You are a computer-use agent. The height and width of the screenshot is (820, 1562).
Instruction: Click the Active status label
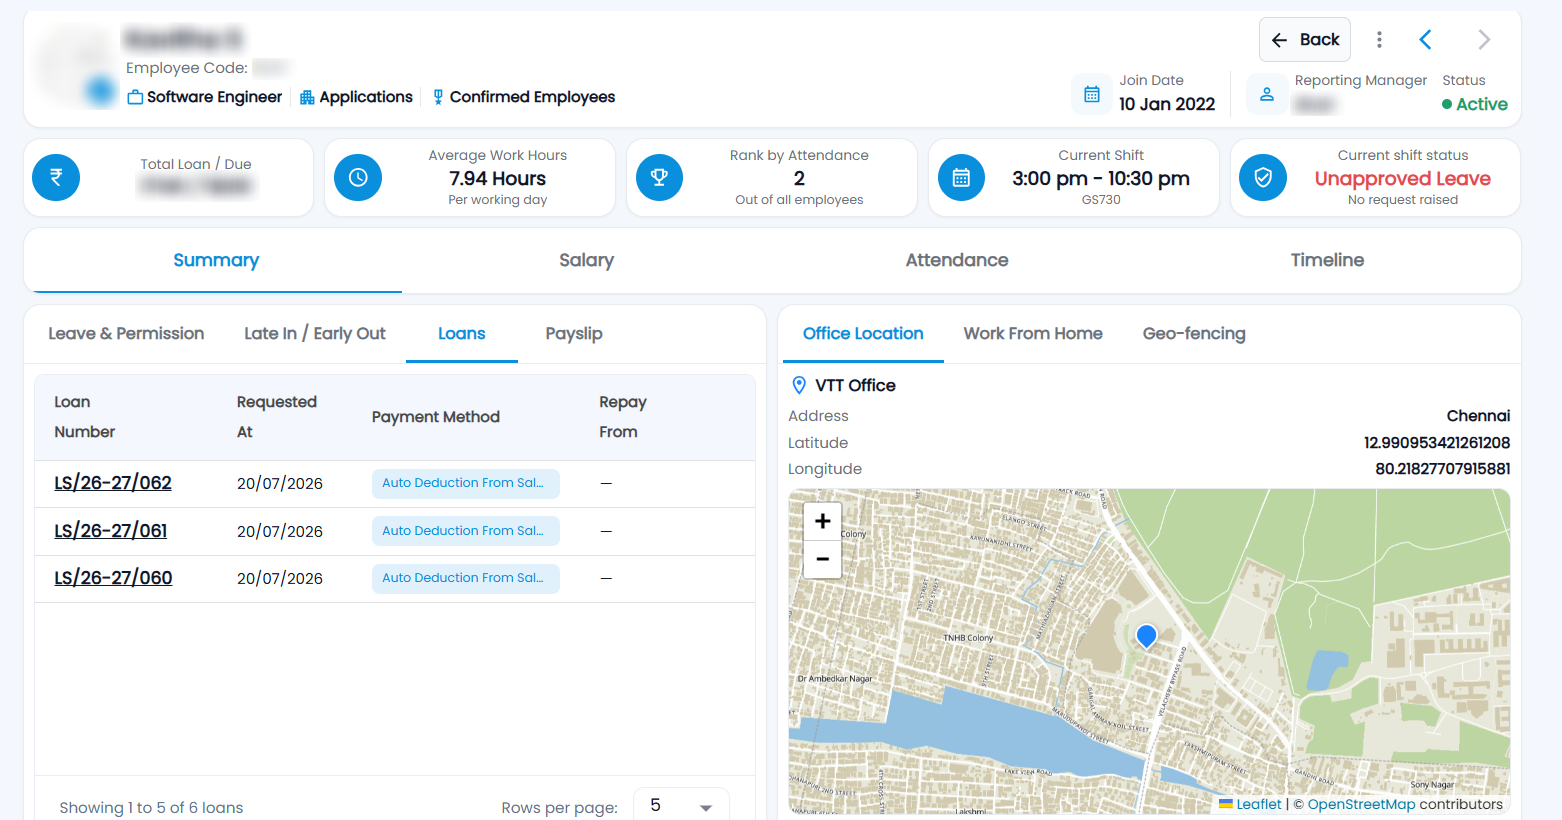[x=1481, y=104]
